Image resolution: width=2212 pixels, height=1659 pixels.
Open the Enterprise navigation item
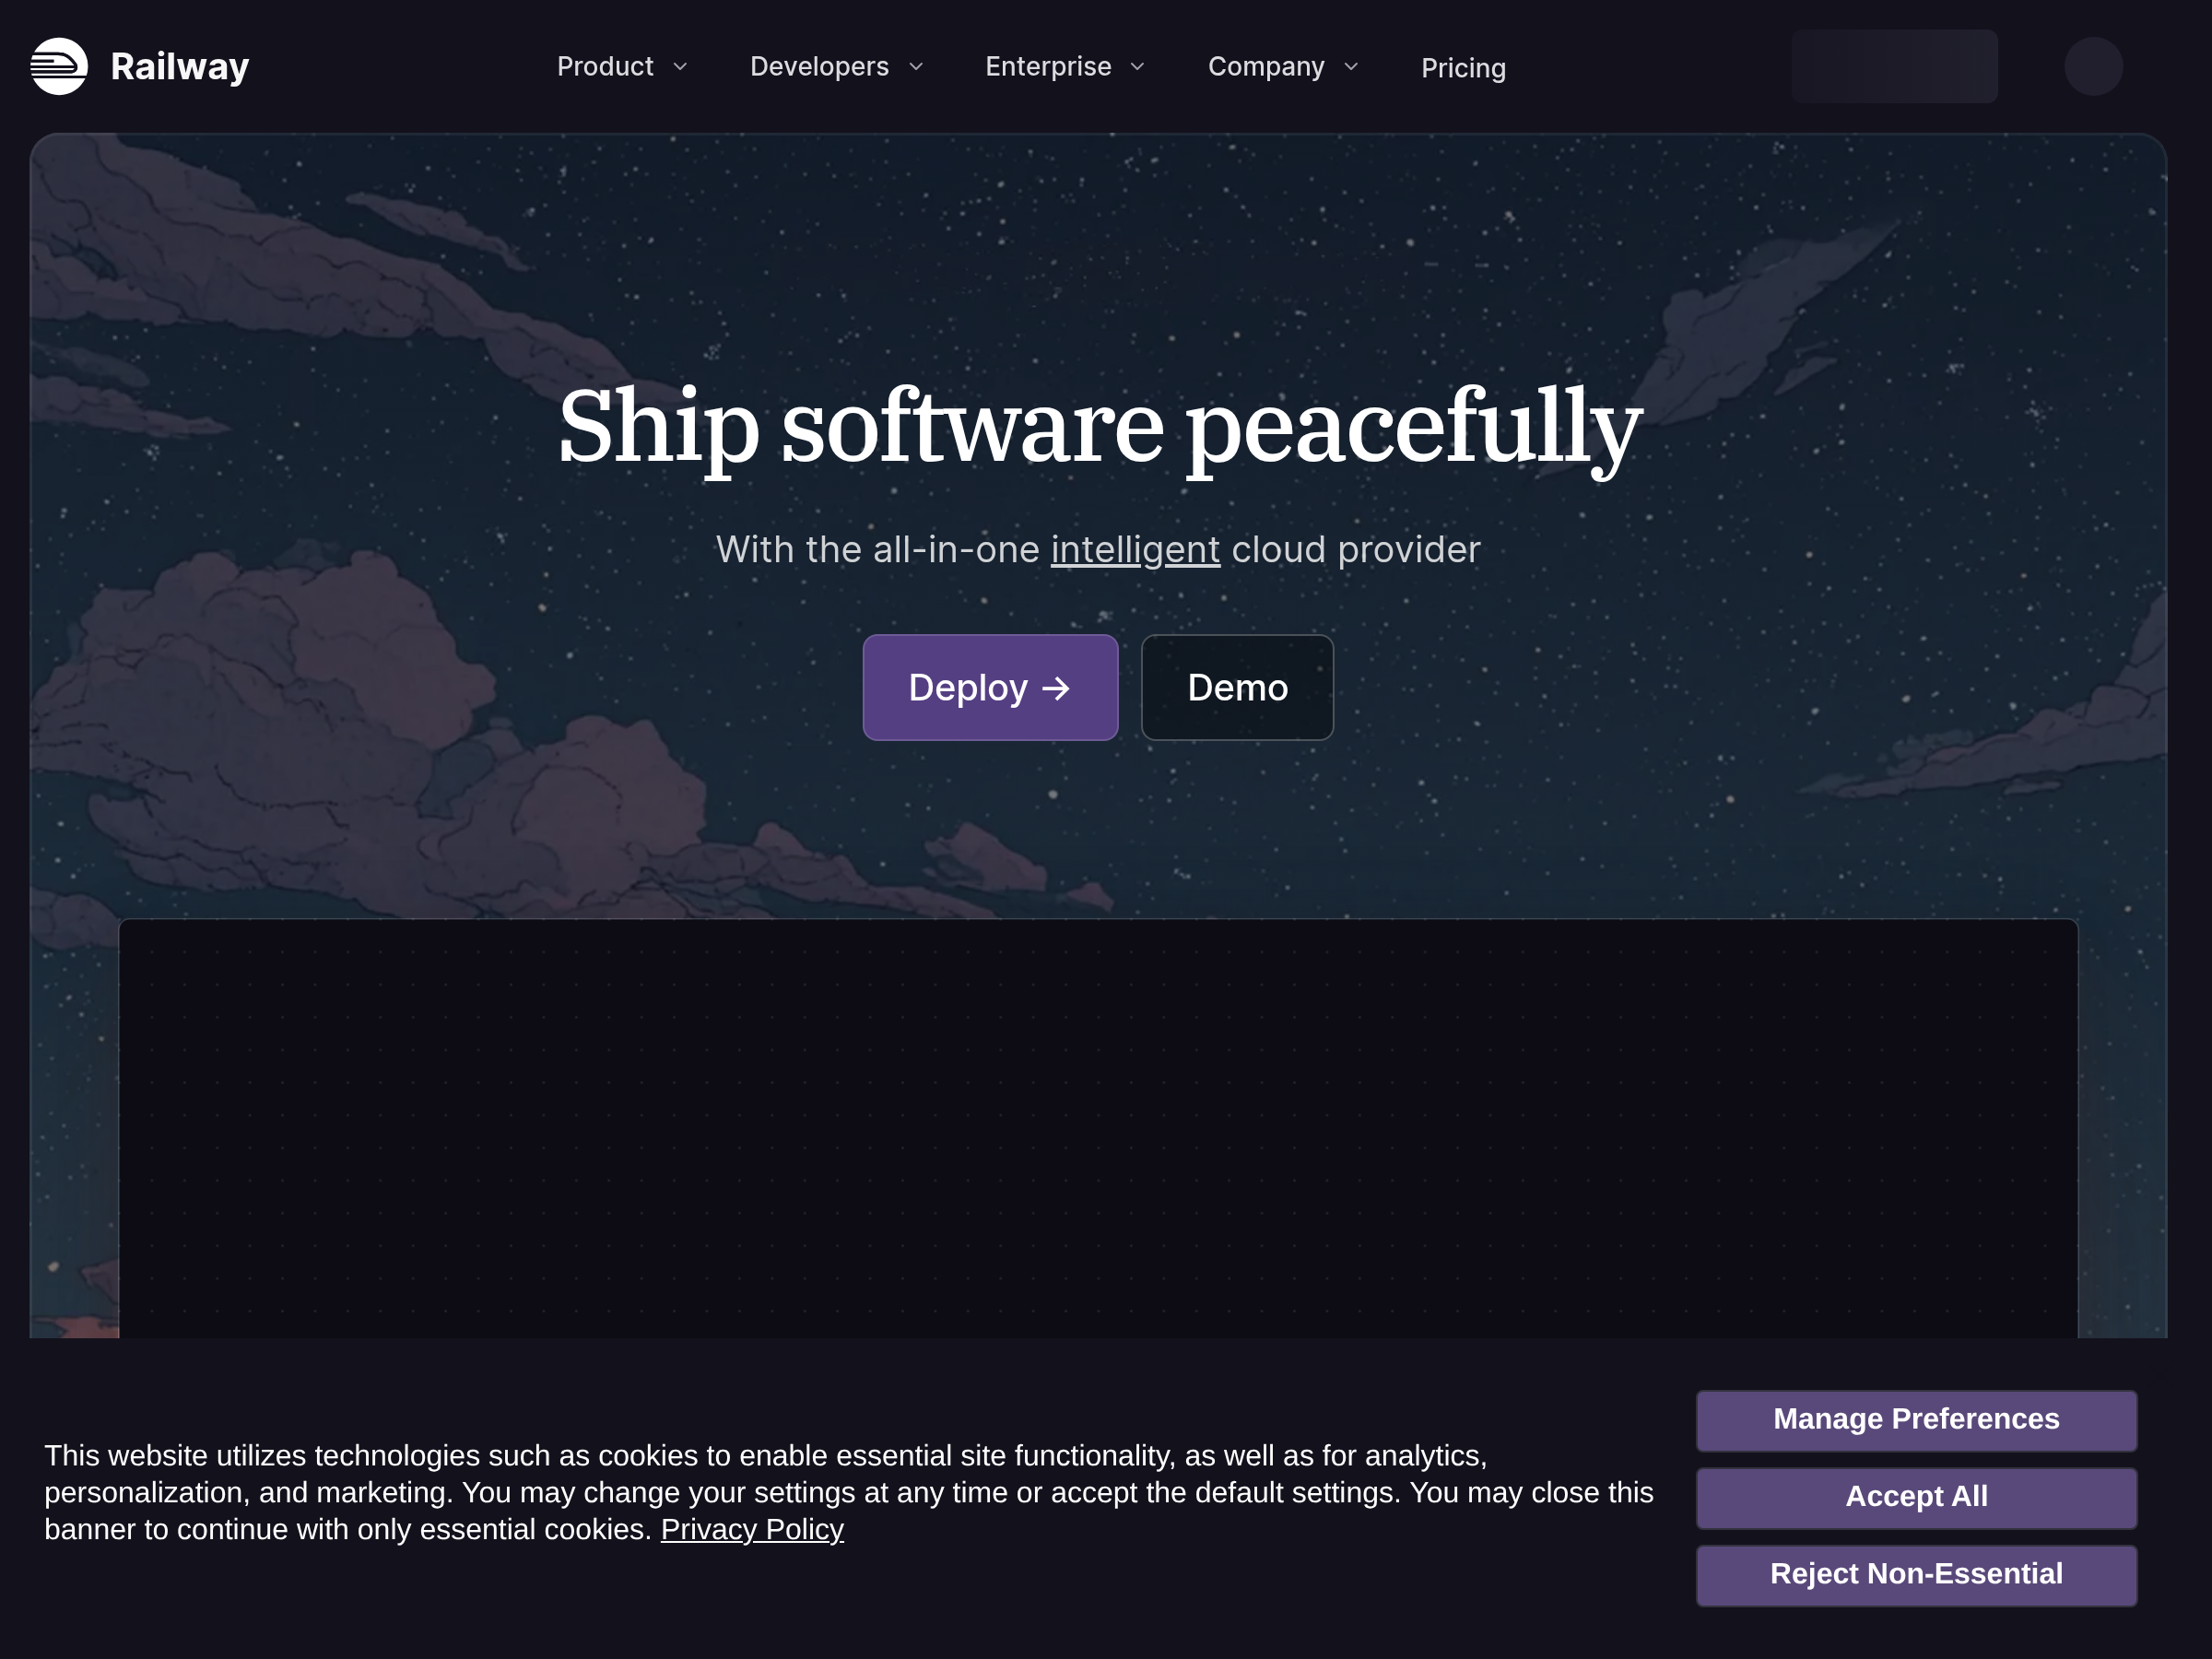(x=1066, y=67)
